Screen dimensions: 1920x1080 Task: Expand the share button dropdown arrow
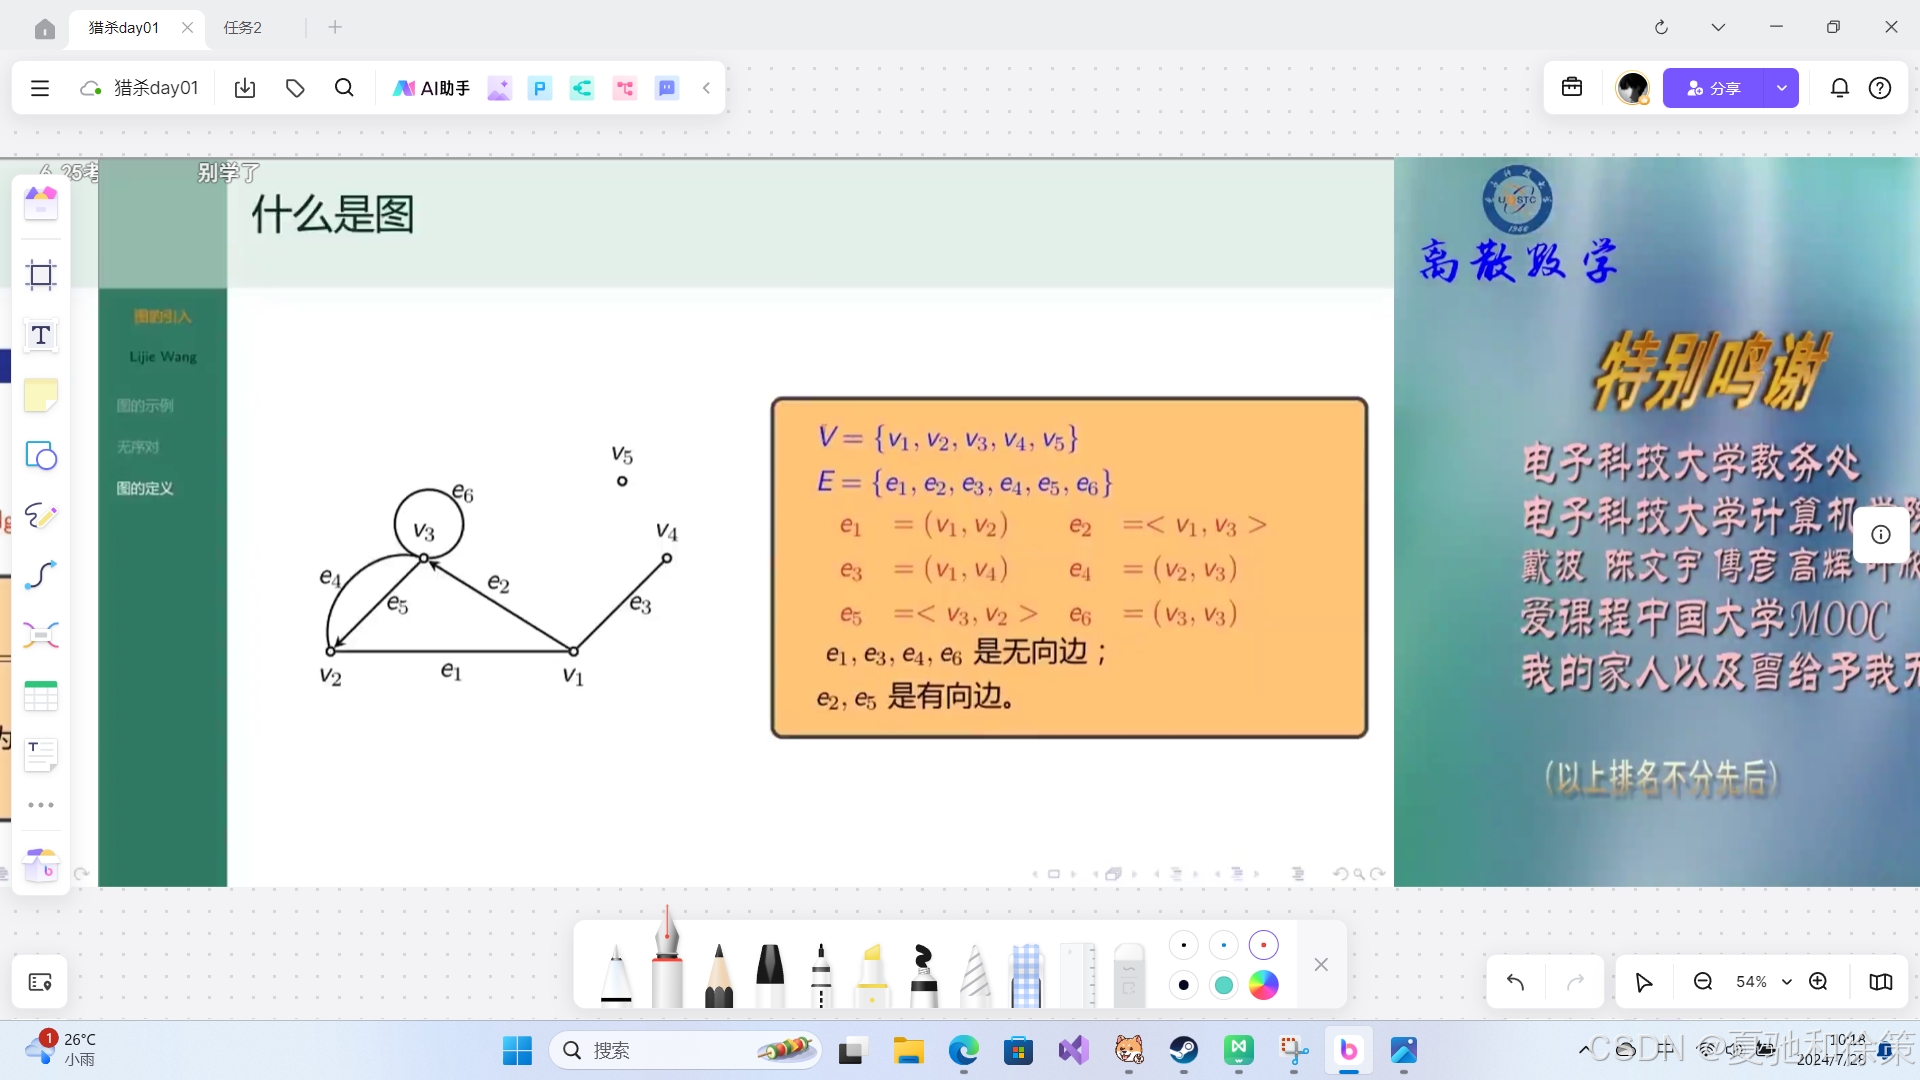pos(1781,88)
